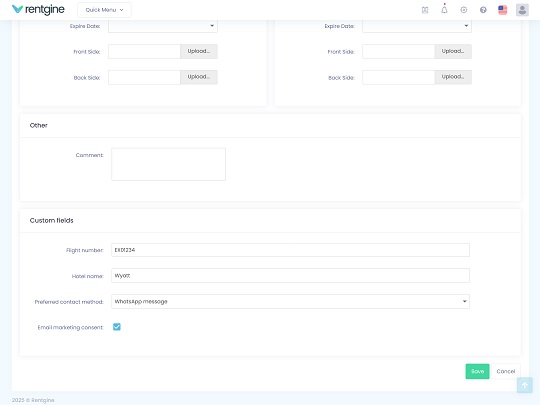This screenshot has width=540, height=405.
Task: Click into the Comment text area
Action: click(x=168, y=164)
